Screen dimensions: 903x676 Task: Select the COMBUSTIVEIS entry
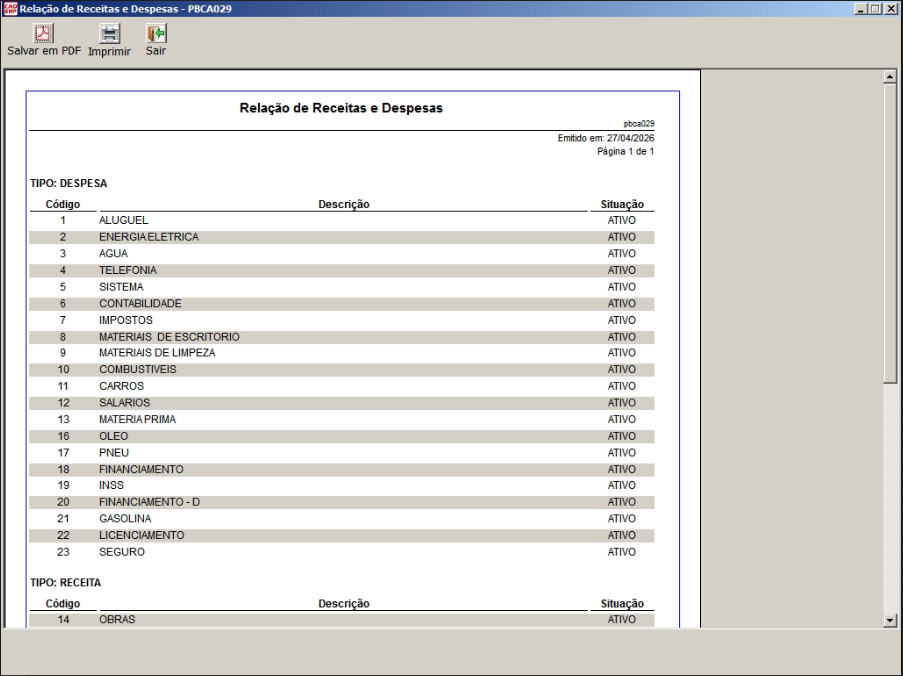click(x=138, y=370)
